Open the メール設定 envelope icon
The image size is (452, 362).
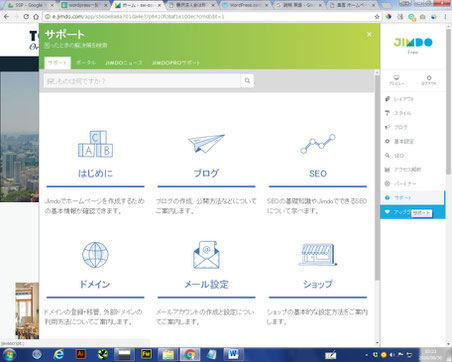click(206, 255)
